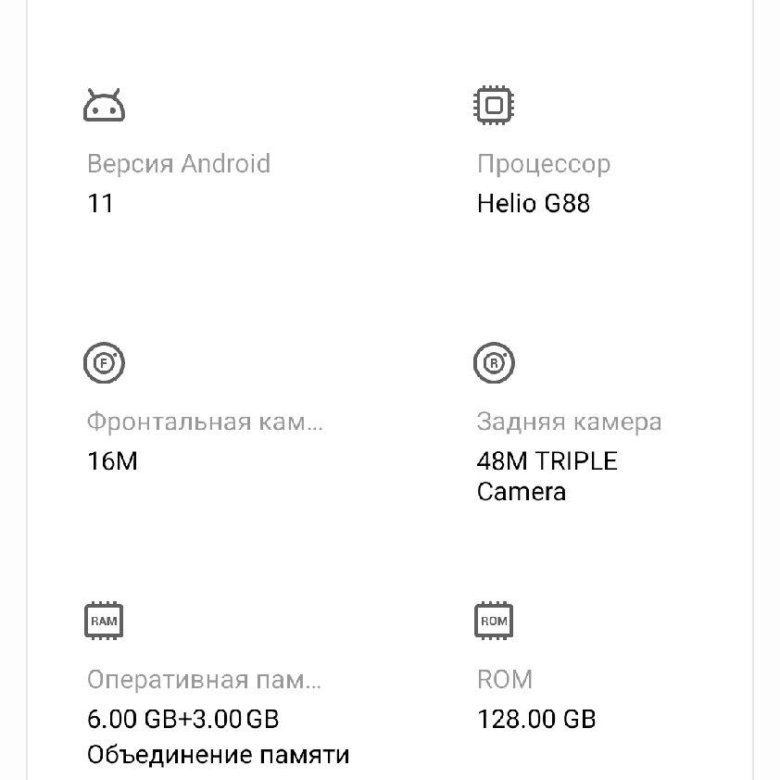Tap the 16M front camera value

[112, 462]
